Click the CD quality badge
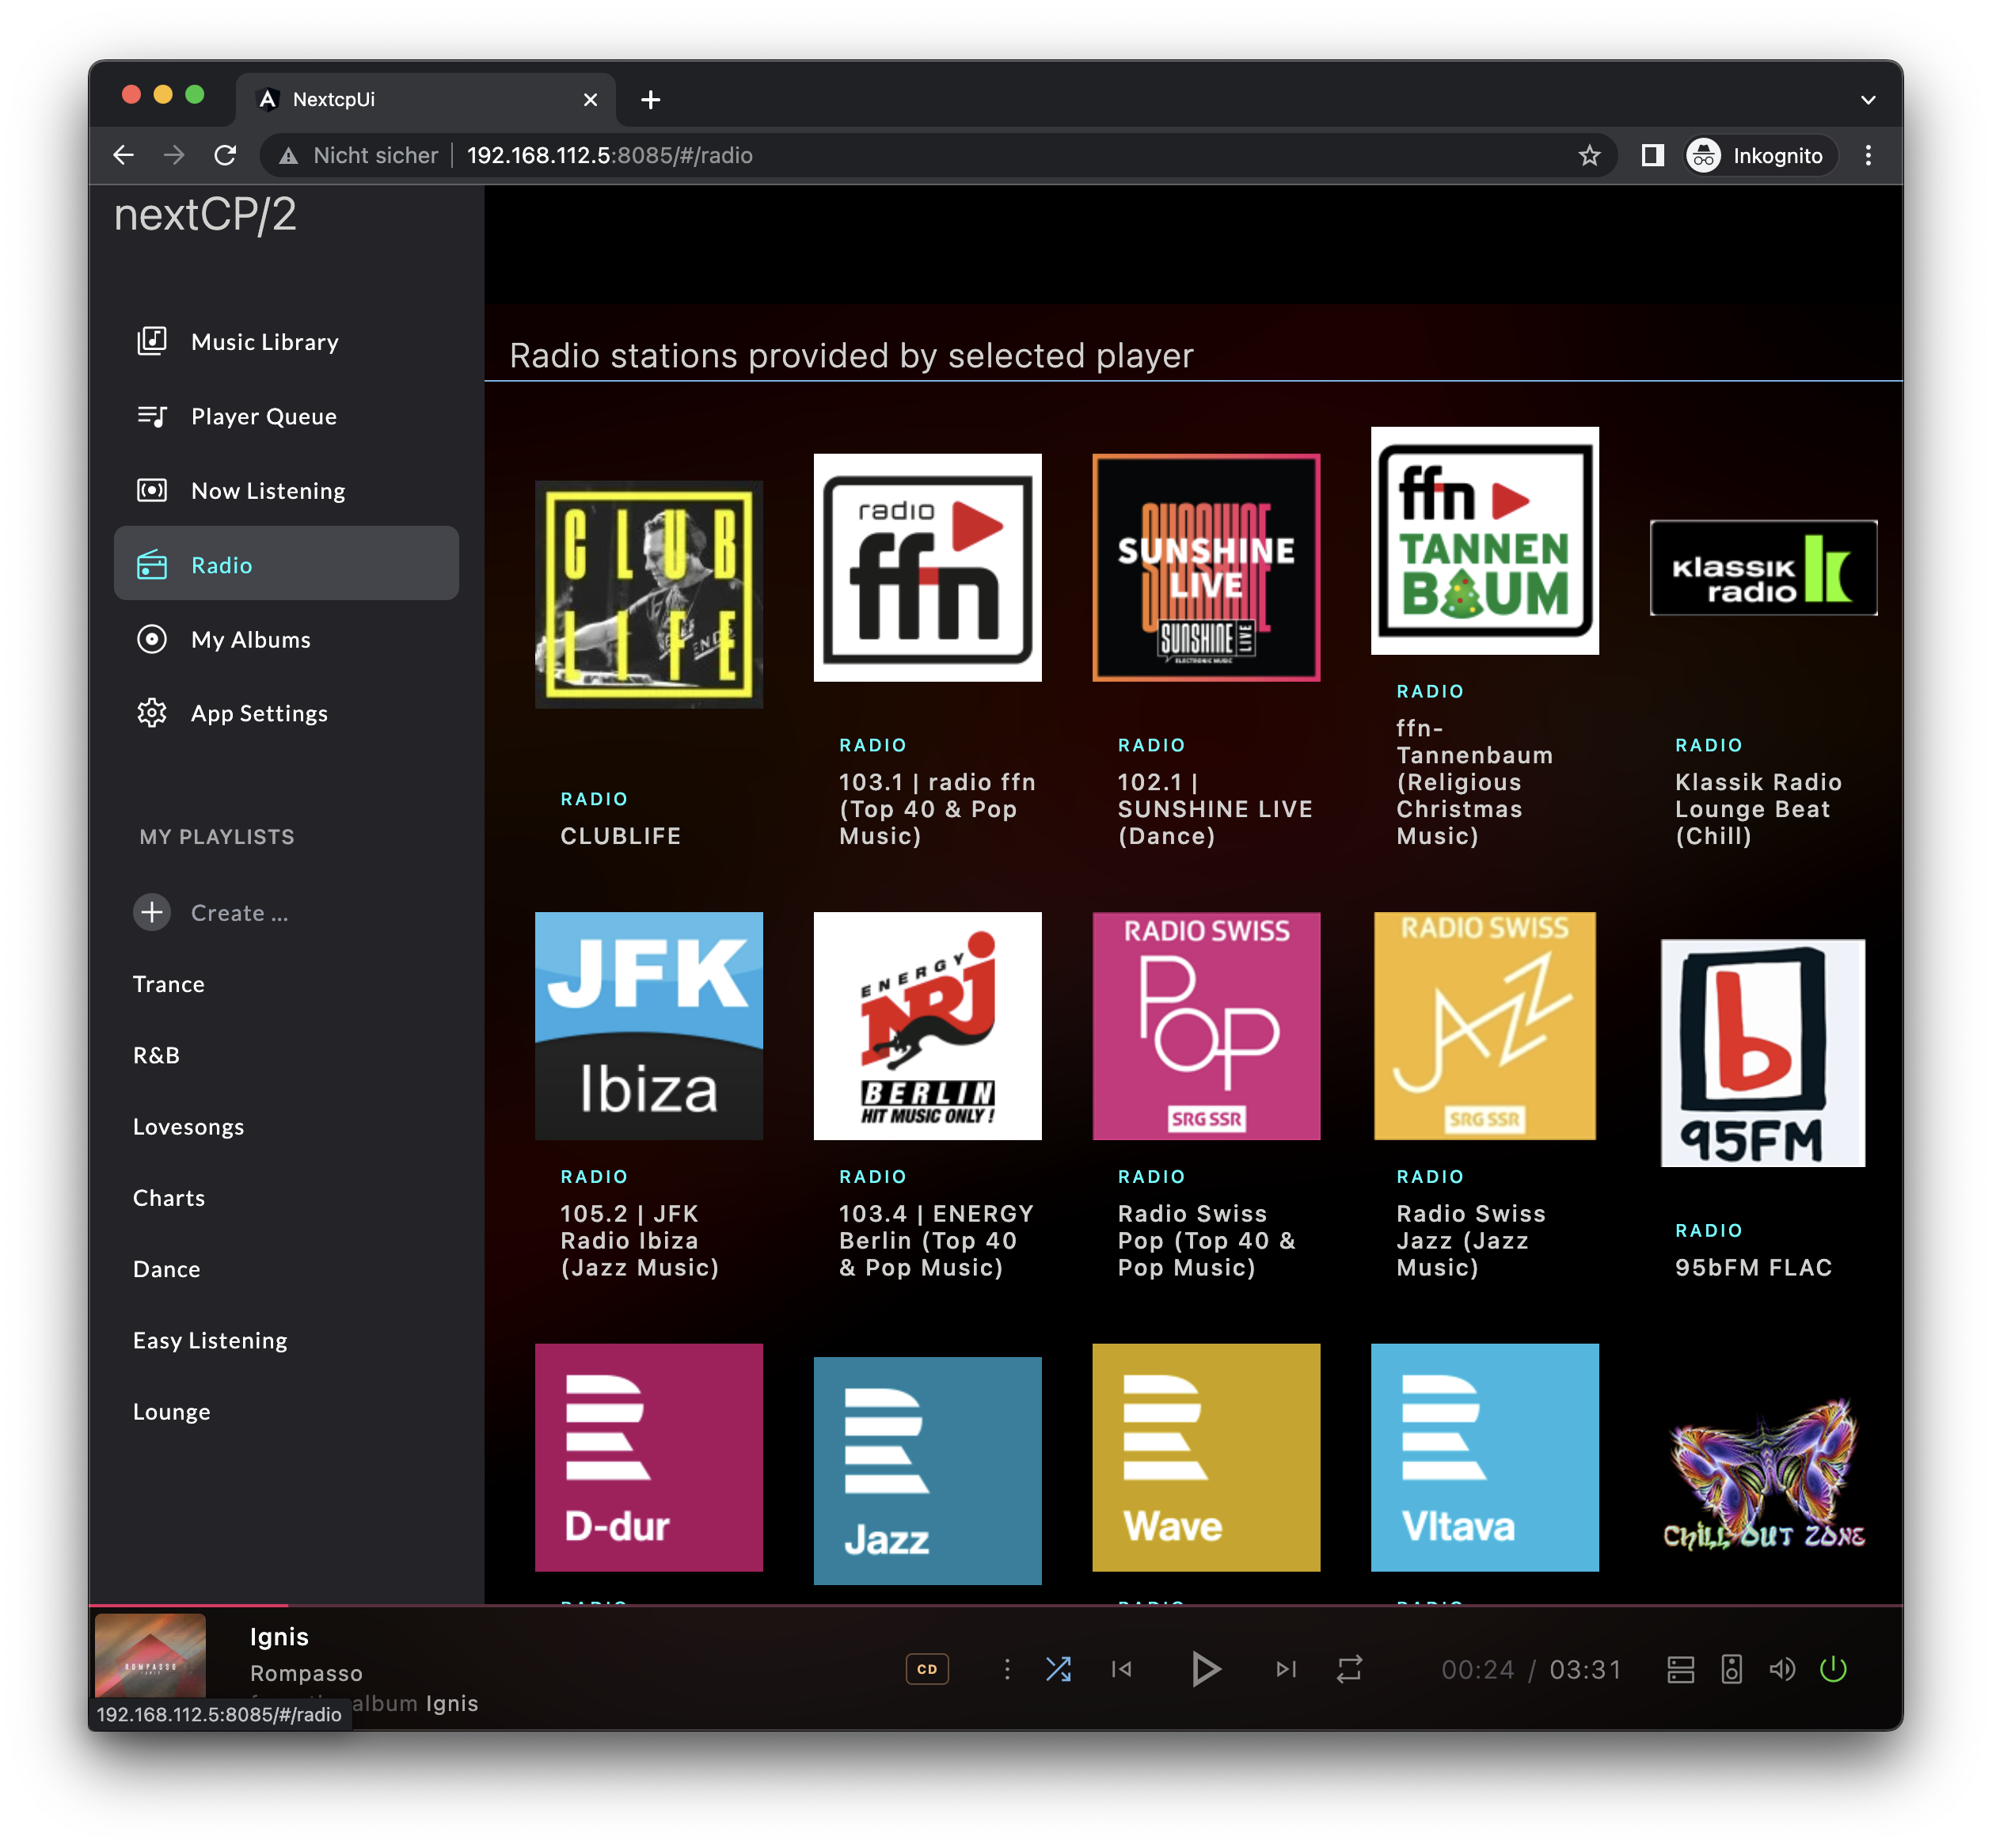 (x=927, y=1669)
